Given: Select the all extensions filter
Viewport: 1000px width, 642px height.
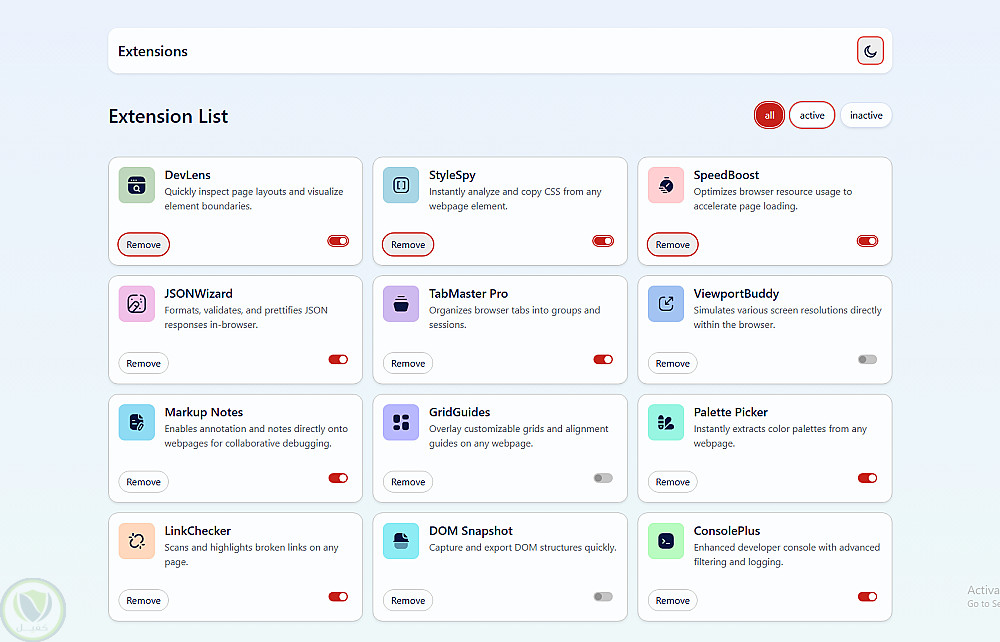Looking at the screenshot, I should pos(769,116).
